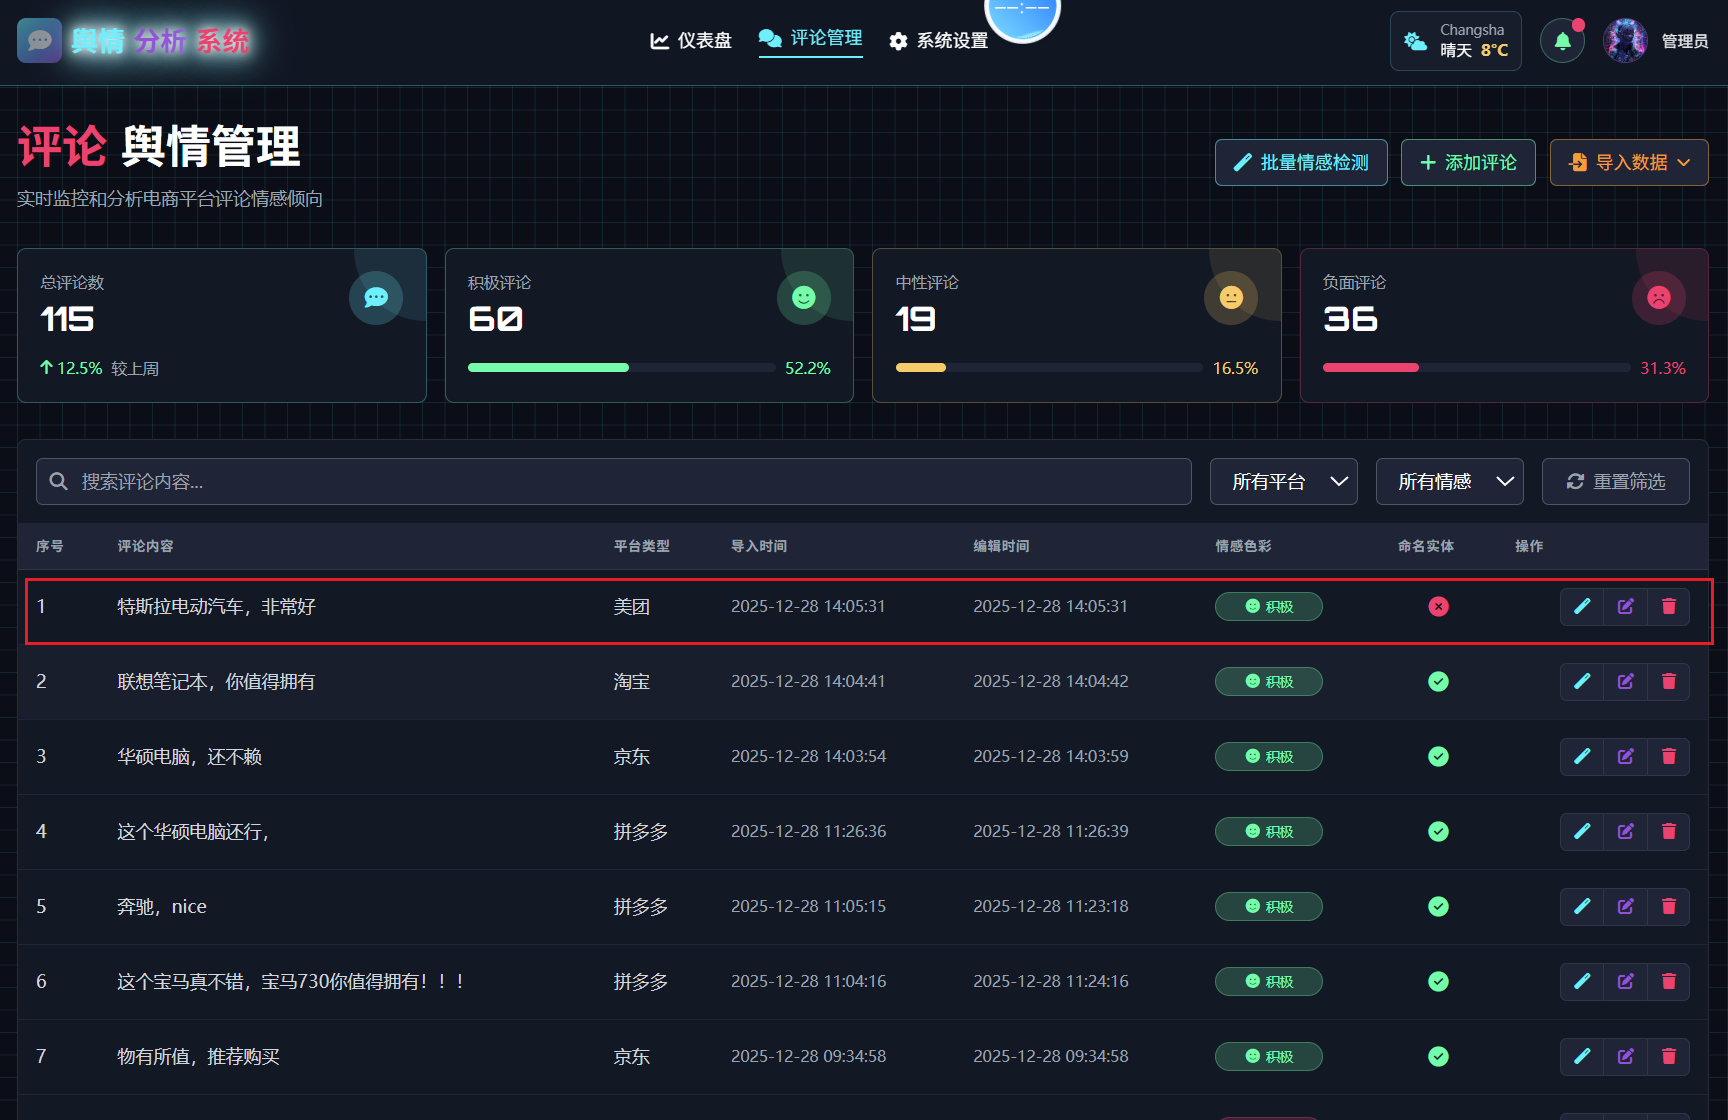Click the red trash icon for row 6
The width and height of the screenshot is (1728, 1120).
[x=1668, y=981]
